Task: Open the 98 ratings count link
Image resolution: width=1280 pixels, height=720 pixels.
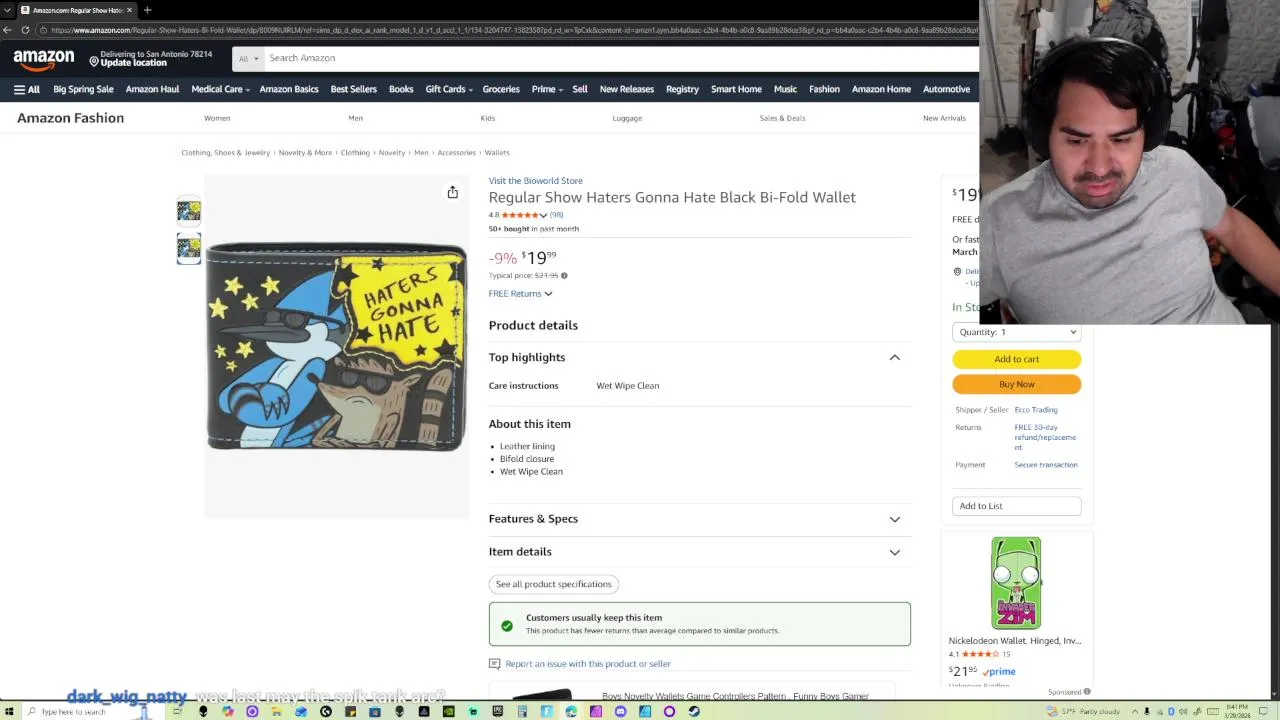Action: (x=556, y=215)
